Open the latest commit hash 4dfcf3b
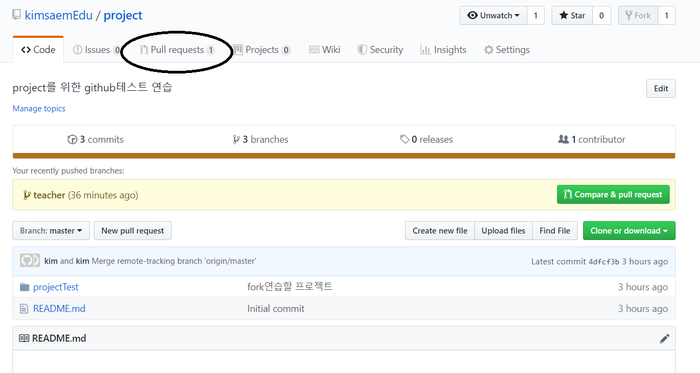The height and width of the screenshot is (373, 700). [x=604, y=262]
